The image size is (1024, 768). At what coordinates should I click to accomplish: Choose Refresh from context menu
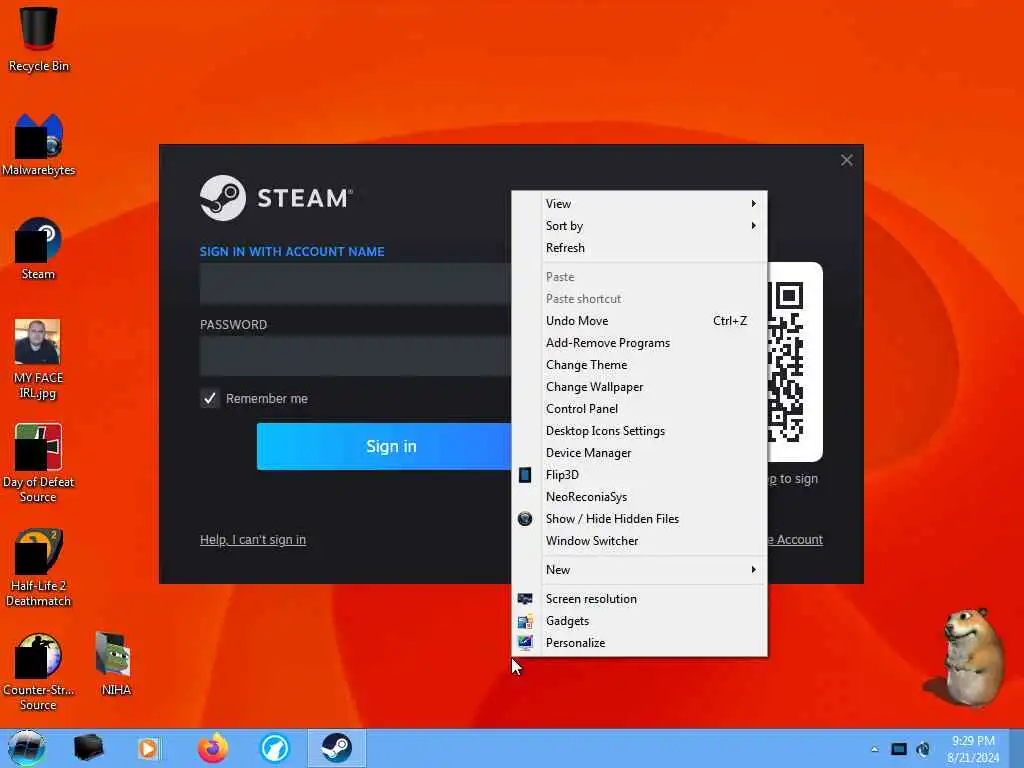click(x=639, y=248)
